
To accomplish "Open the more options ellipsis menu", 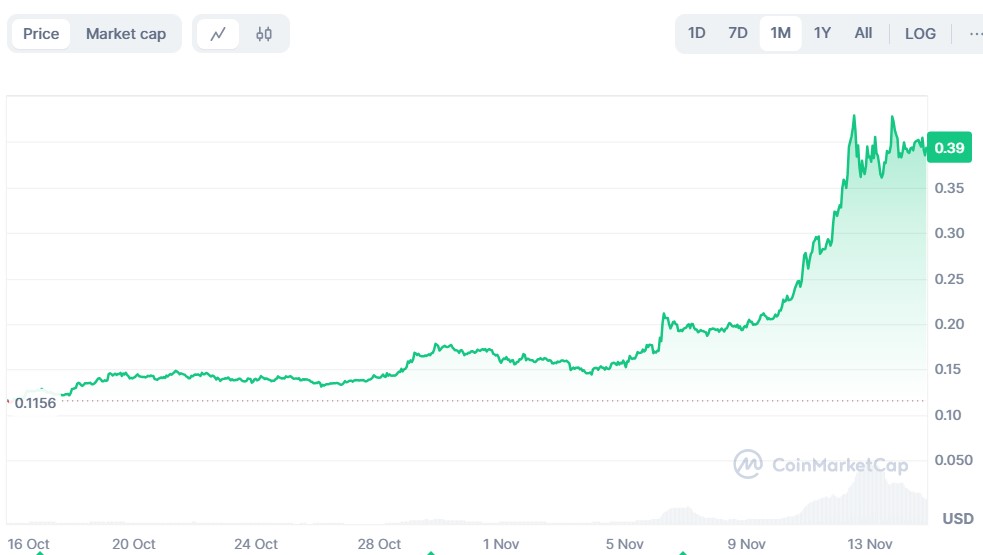I will (975, 34).
